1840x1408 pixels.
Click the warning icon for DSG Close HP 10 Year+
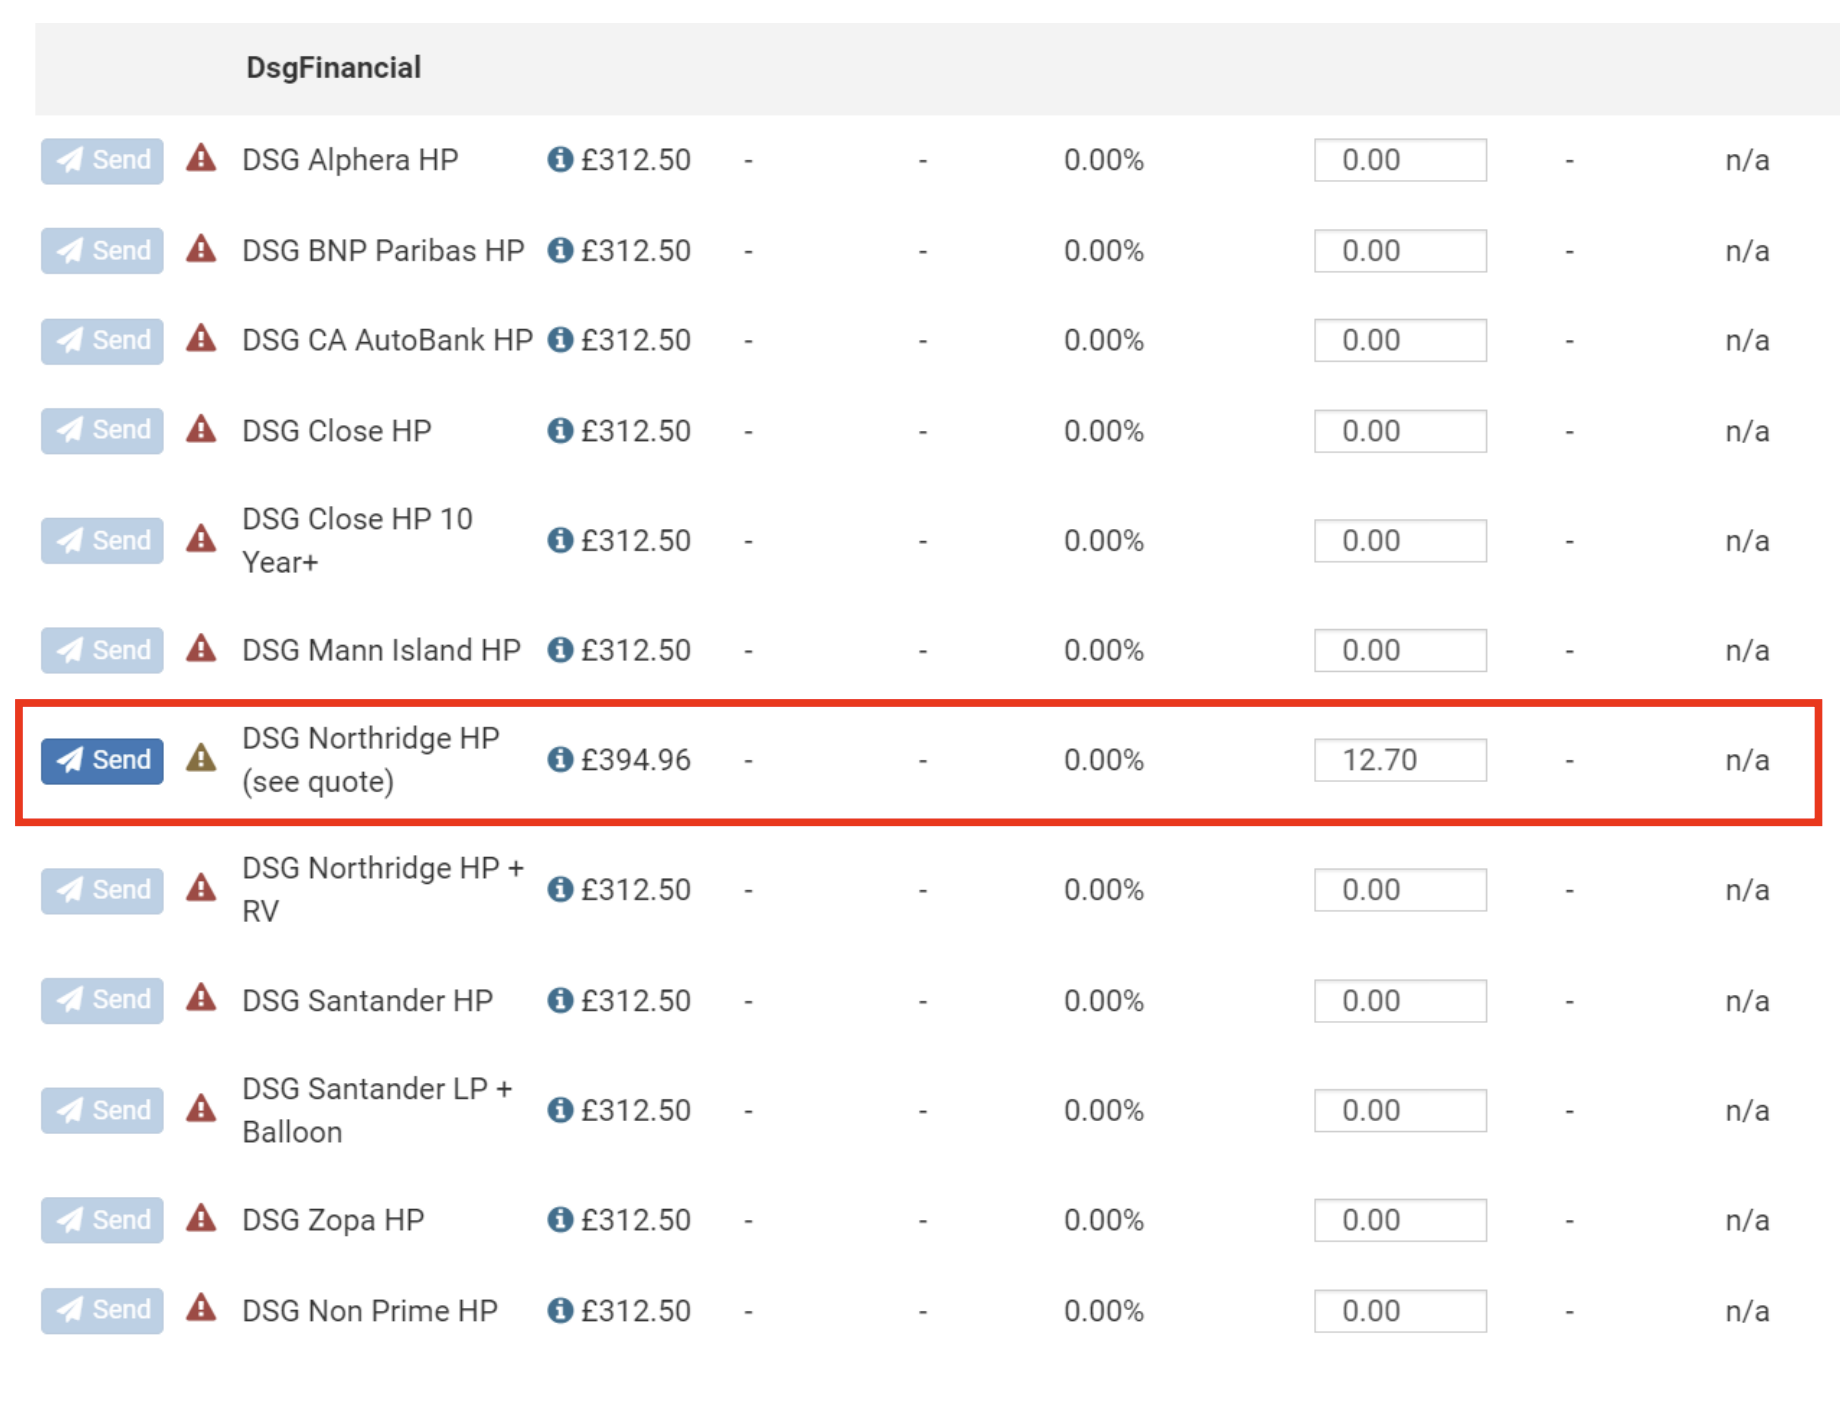coord(201,539)
